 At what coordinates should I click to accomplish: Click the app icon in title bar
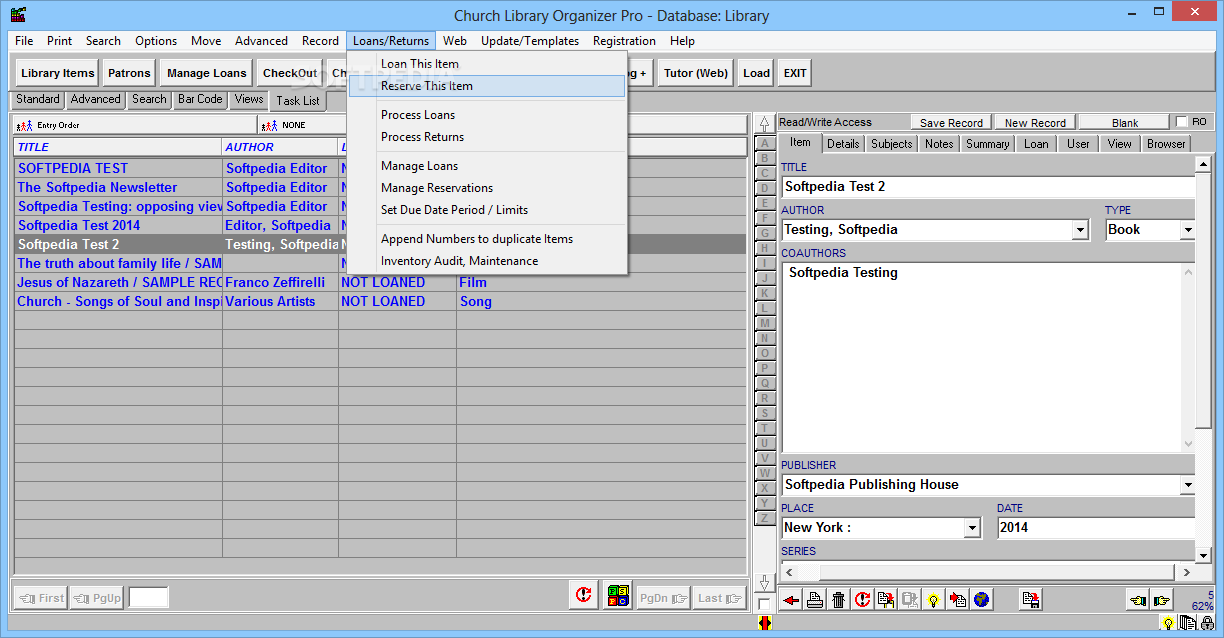click(x=17, y=15)
